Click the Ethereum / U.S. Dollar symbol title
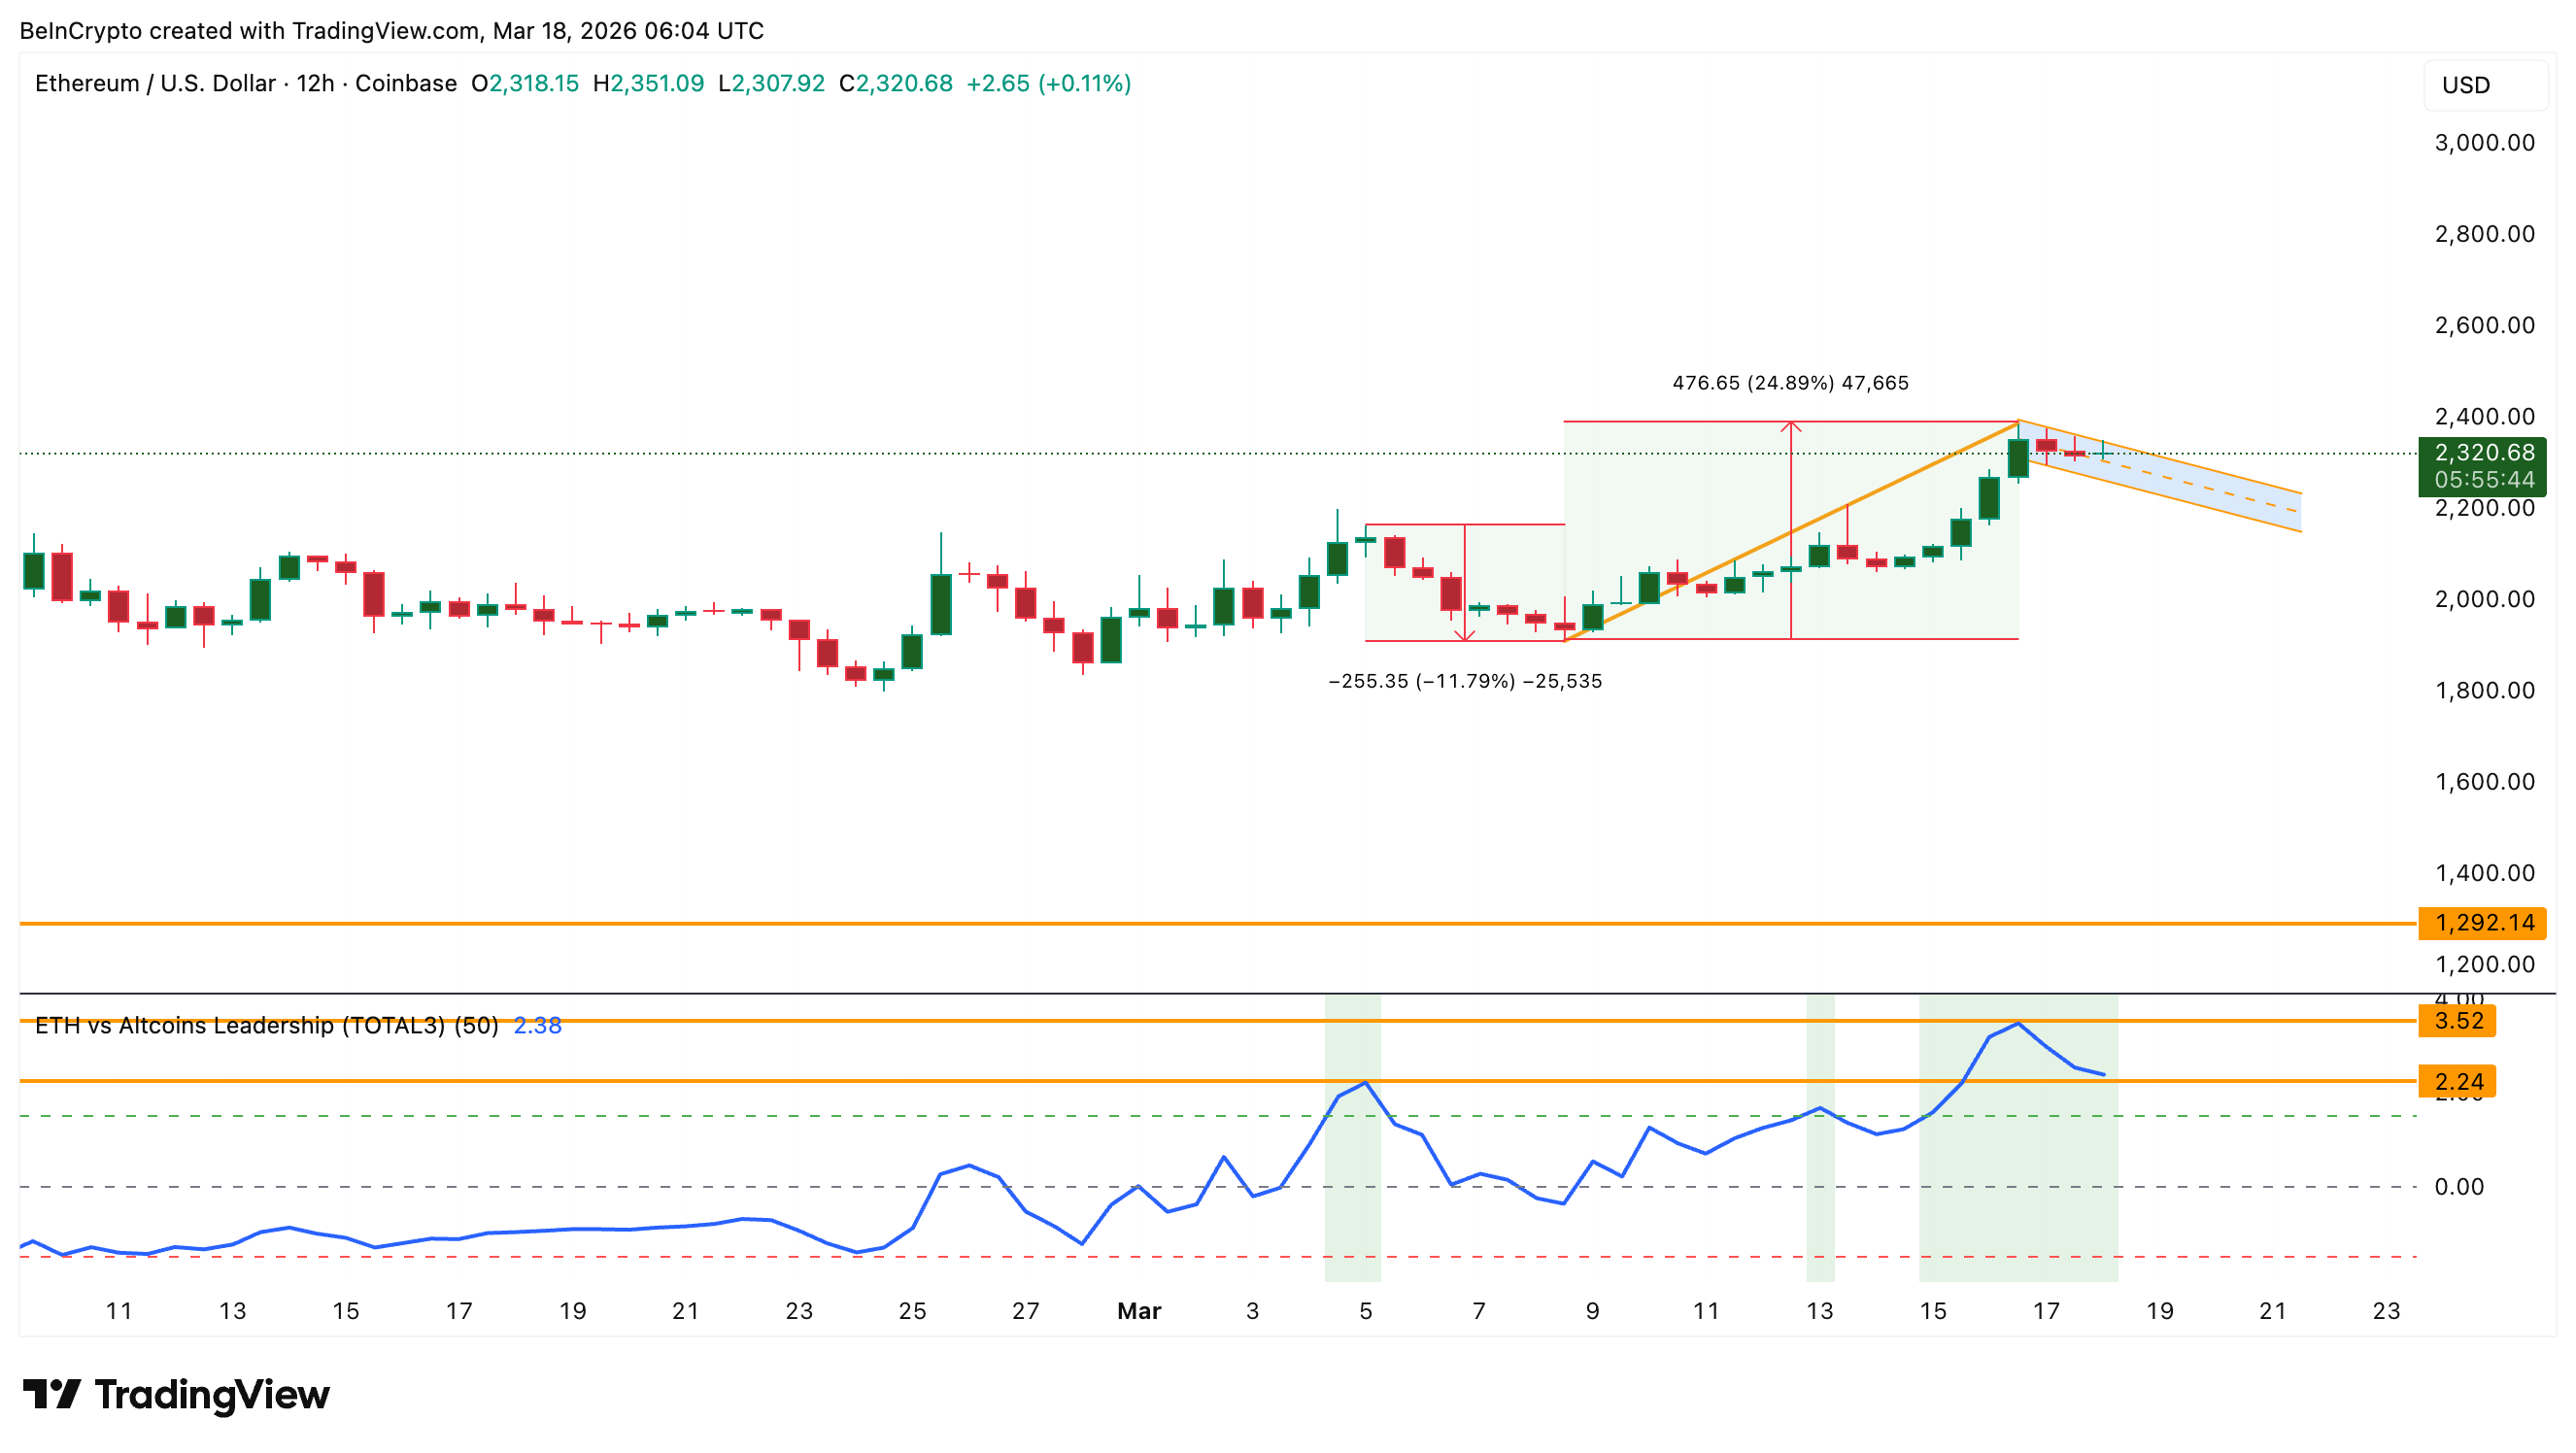The height and width of the screenshot is (1453, 2576). point(155,83)
